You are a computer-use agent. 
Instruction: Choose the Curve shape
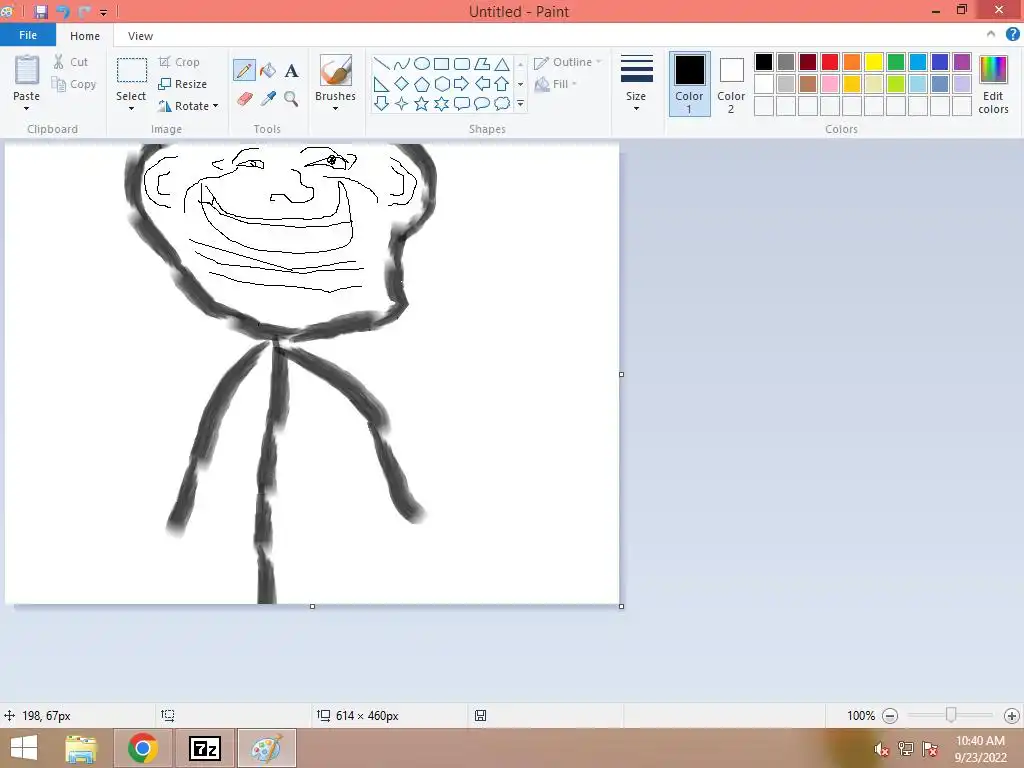402,63
